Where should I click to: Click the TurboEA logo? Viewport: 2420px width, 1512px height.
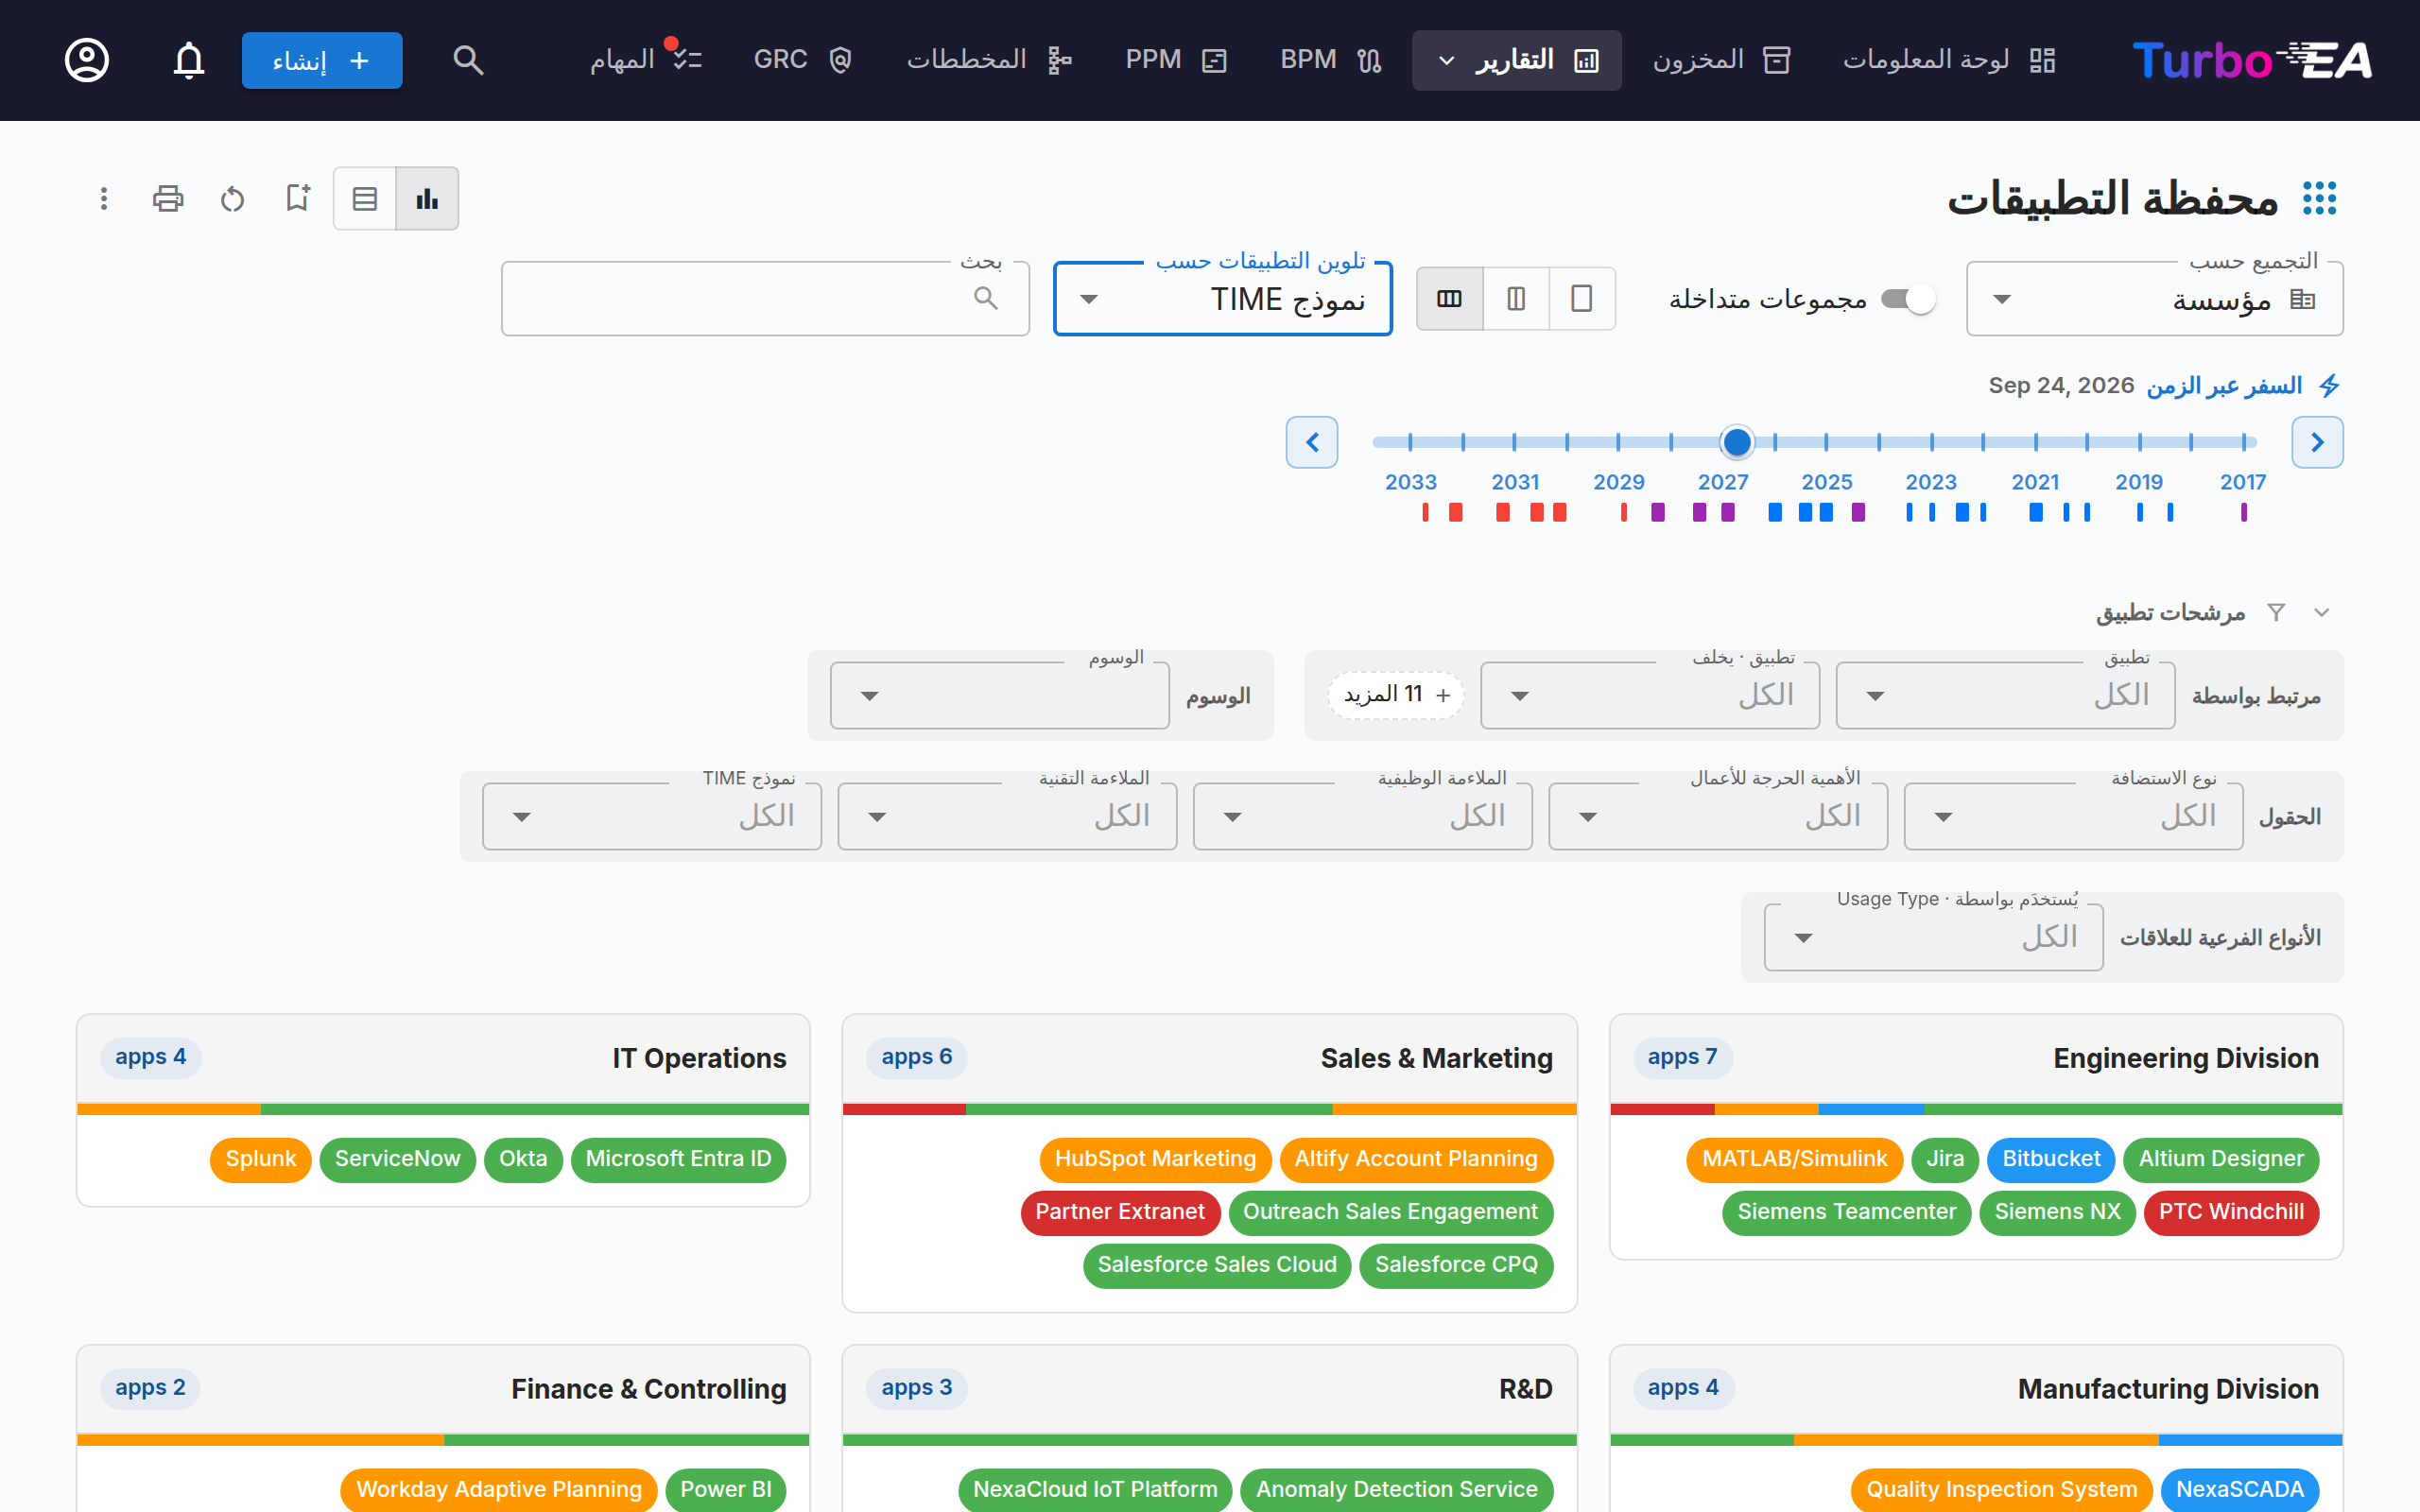pos(2252,60)
